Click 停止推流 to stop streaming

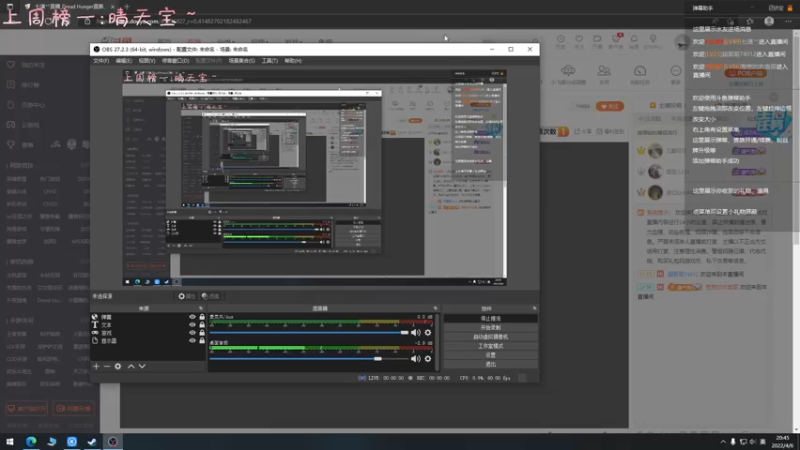[490, 318]
